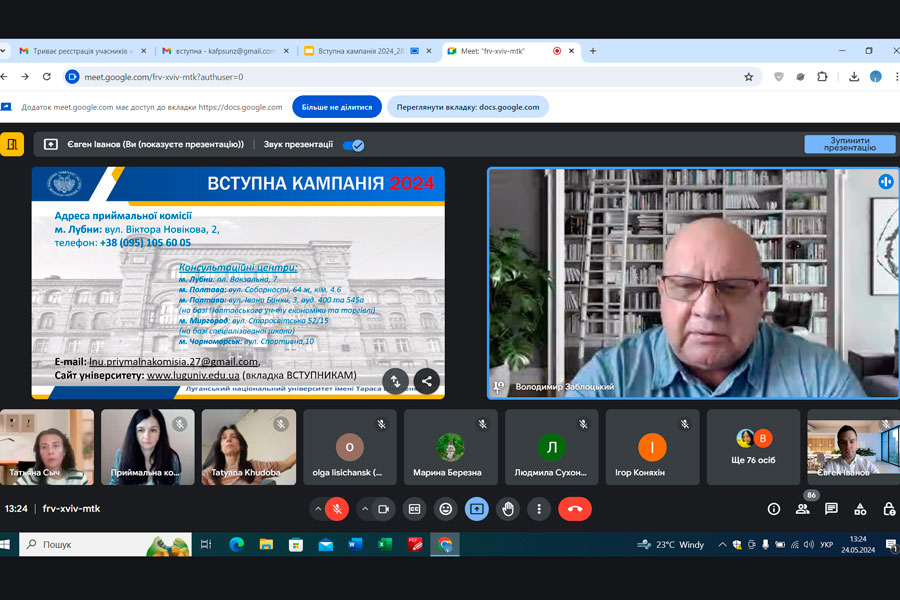
Task: Open Task View on the taskbar
Action: 206,544
